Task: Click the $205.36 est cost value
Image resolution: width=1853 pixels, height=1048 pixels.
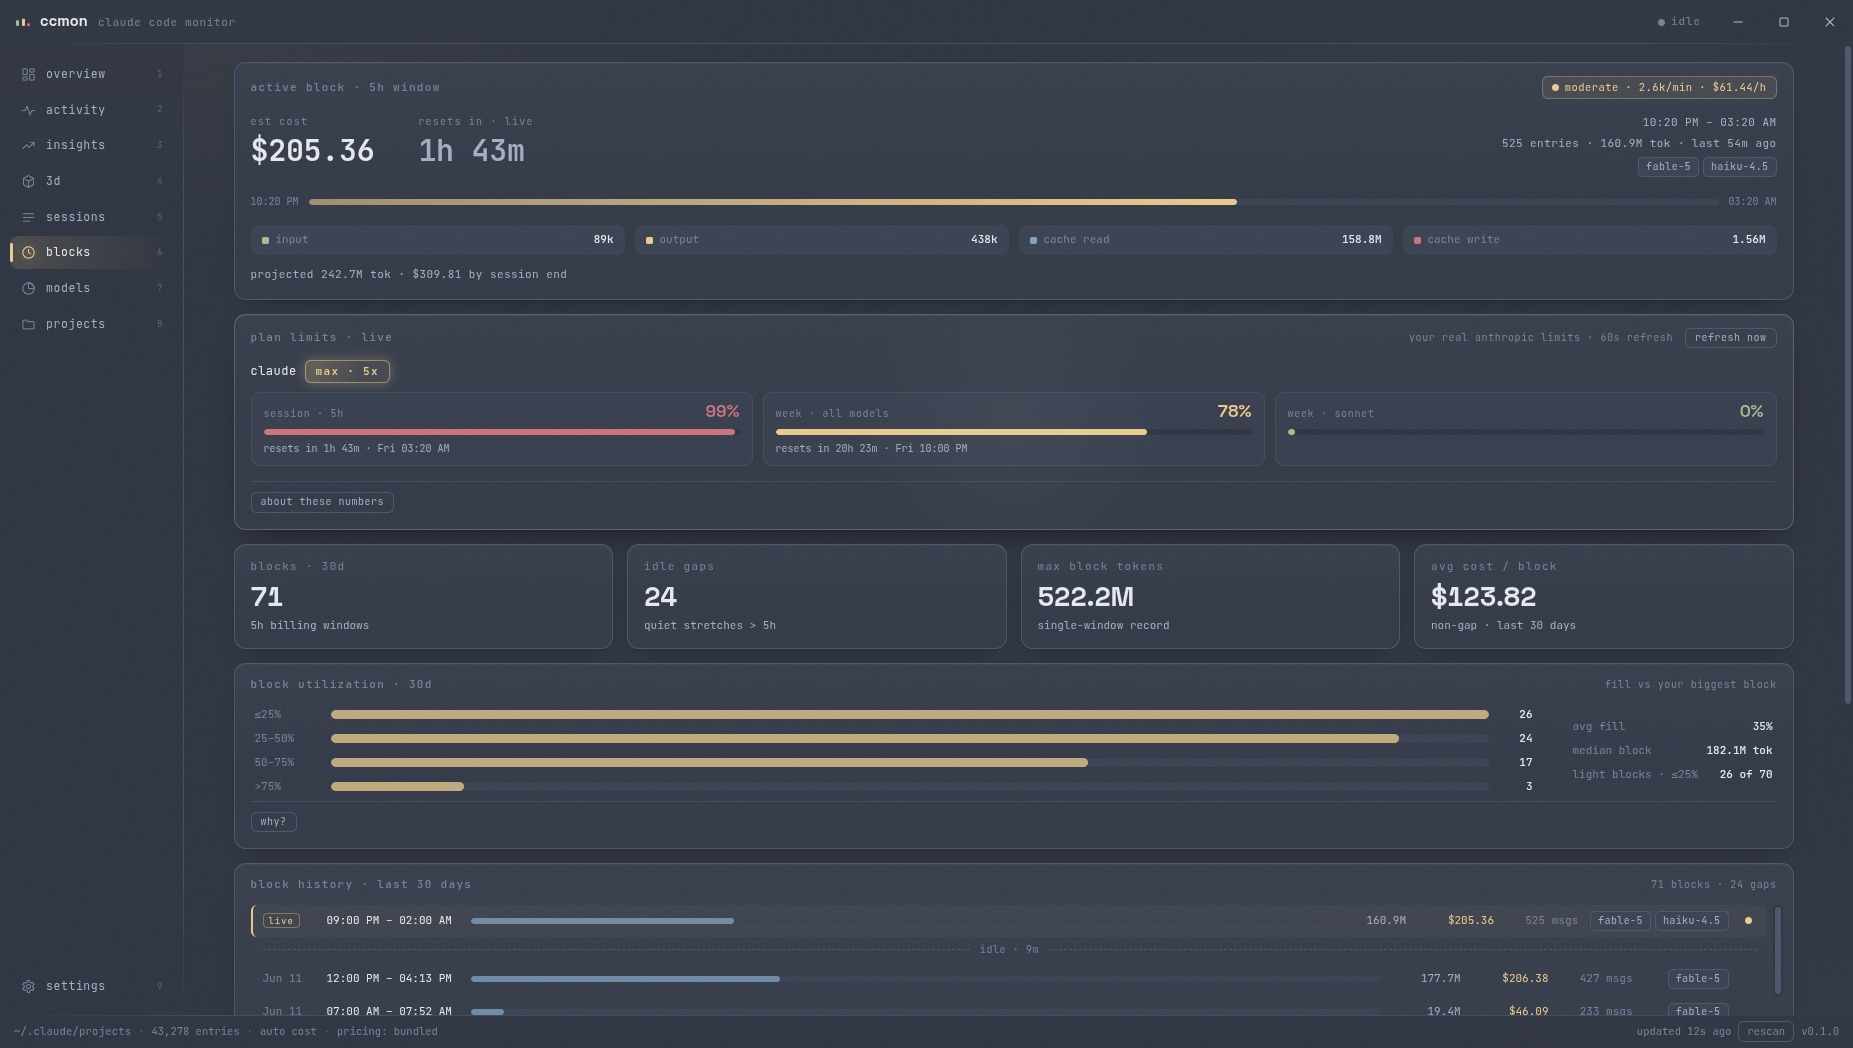Action: [312, 151]
